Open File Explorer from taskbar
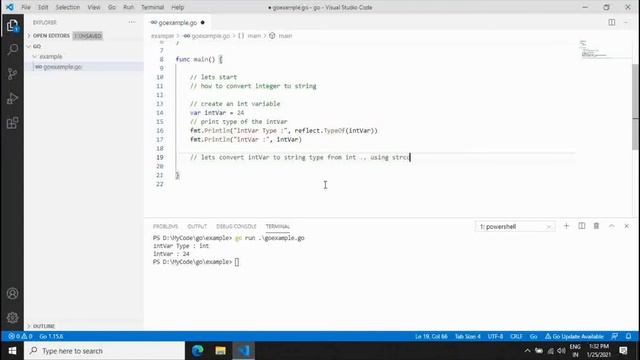Viewport: 640px width, 360px height. tap(220, 351)
